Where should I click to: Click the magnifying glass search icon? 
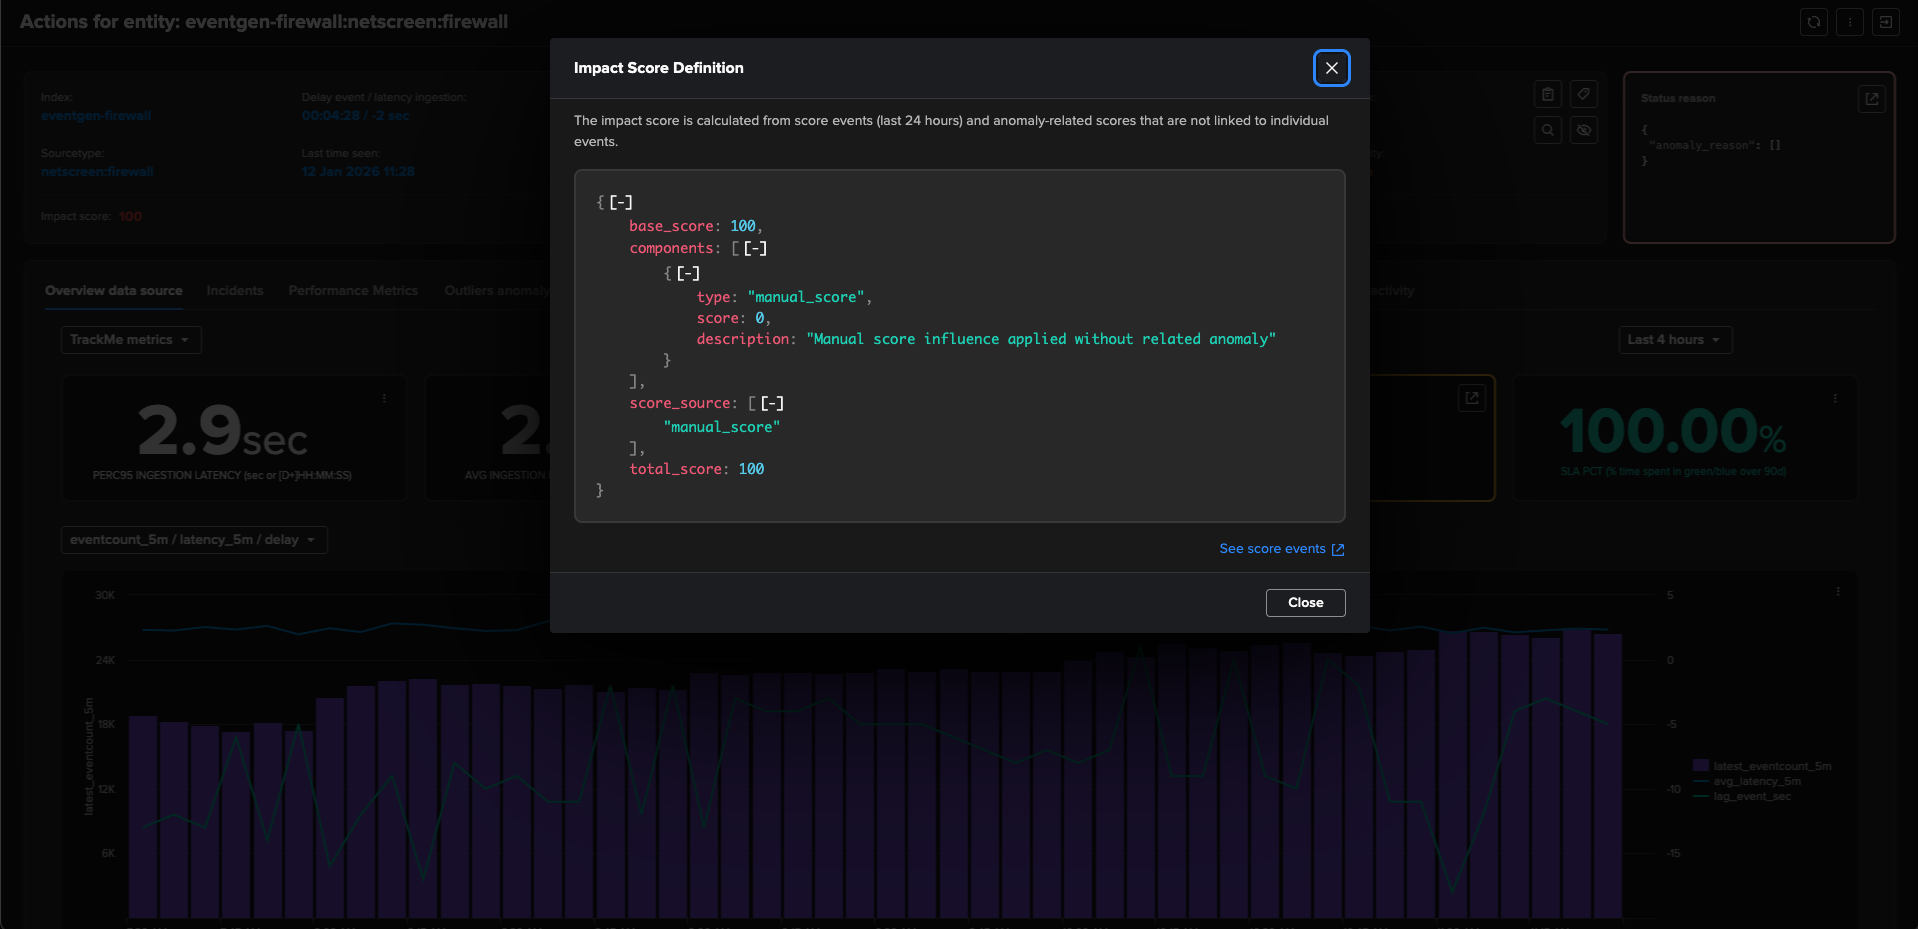tap(1547, 130)
